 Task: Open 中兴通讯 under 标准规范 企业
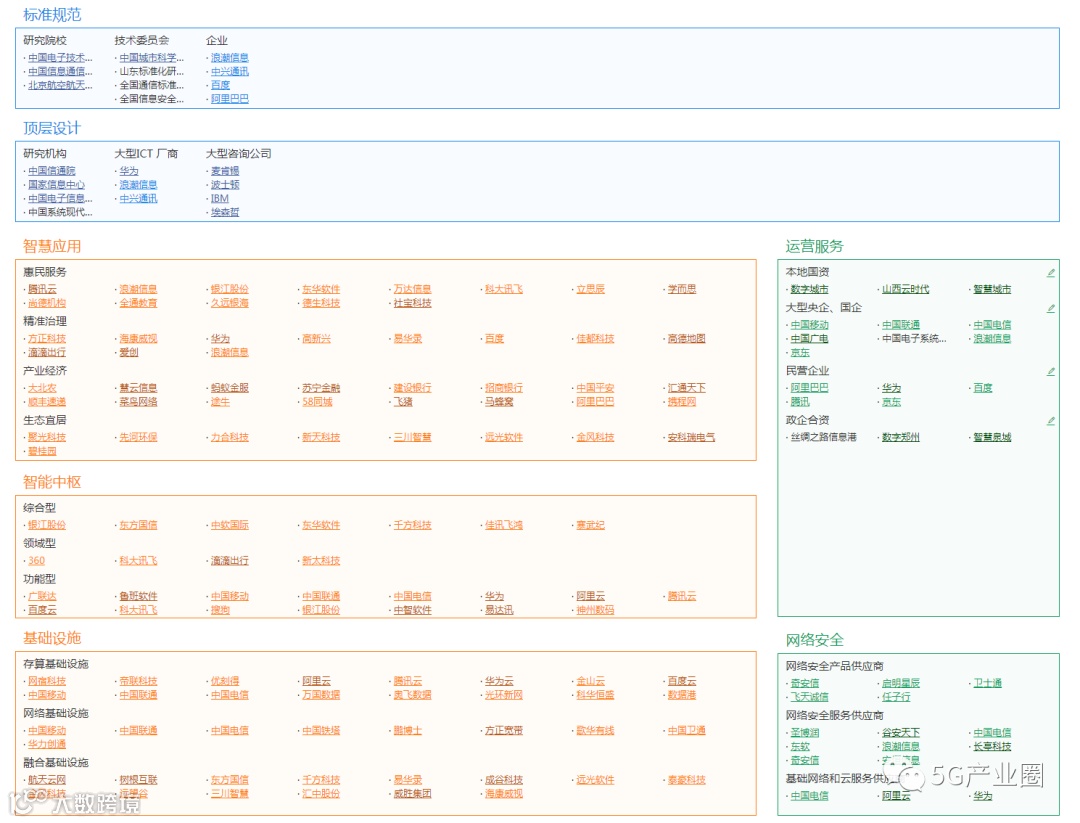(229, 72)
